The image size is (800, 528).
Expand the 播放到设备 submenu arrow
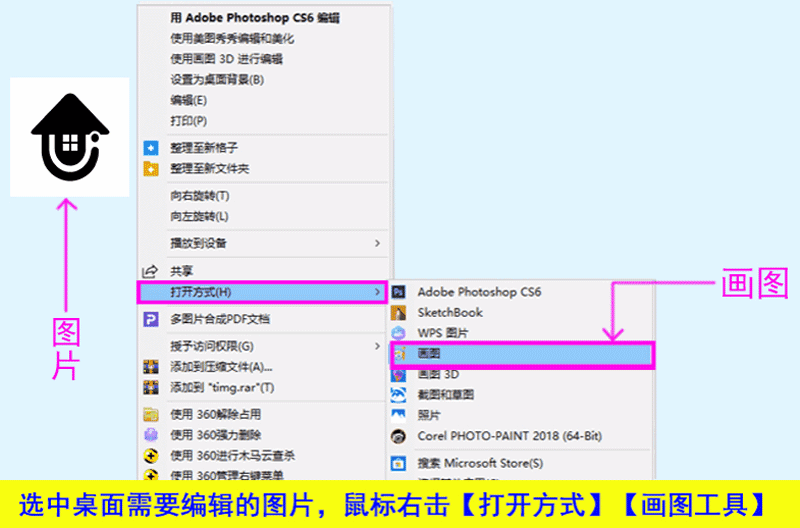click(377, 243)
